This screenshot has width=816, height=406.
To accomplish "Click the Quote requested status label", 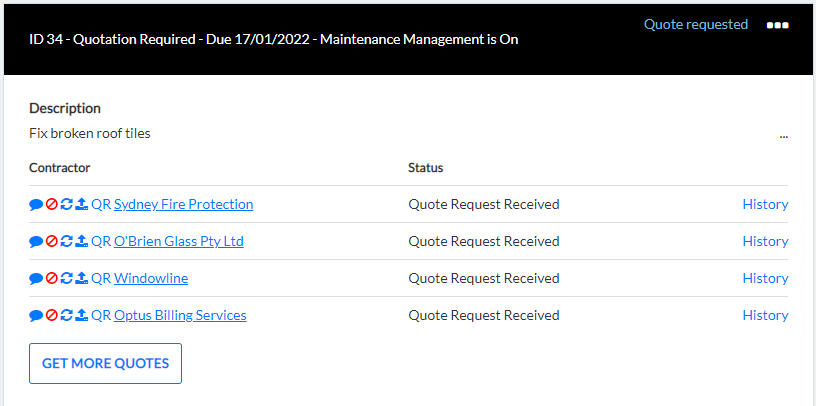I will pos(696,24).
